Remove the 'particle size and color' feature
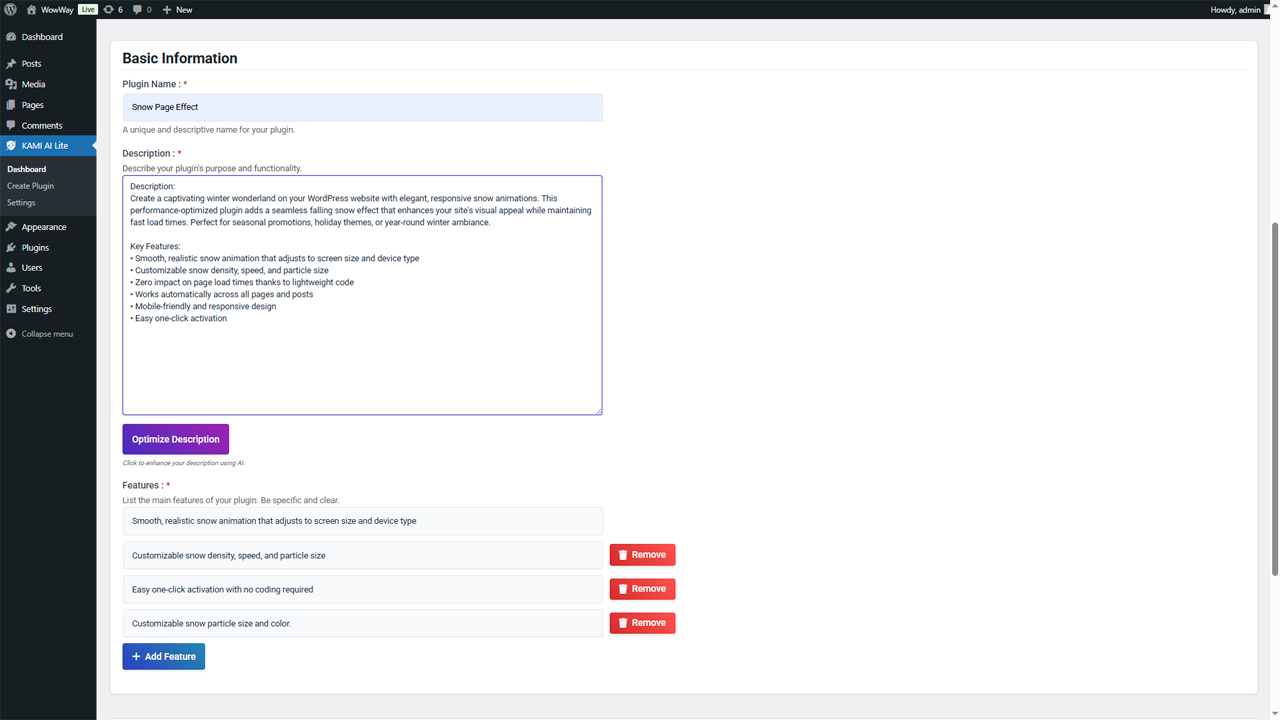 (x=642, y=623)
